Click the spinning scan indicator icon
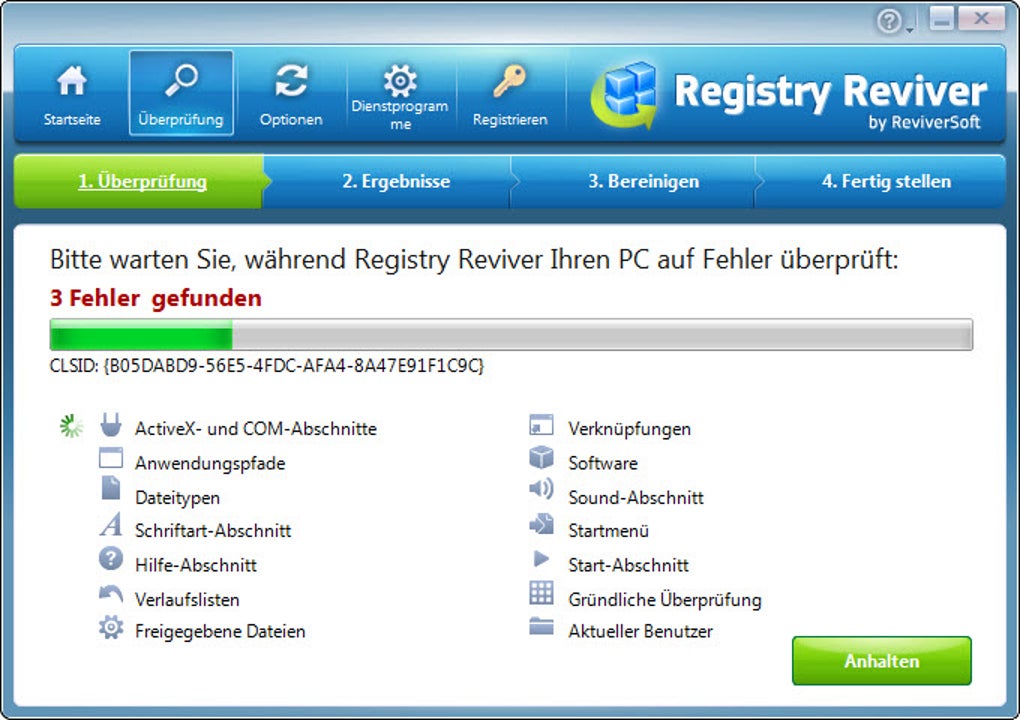Viewport: 1020px width, 720px height. click(x=71, y=427)
